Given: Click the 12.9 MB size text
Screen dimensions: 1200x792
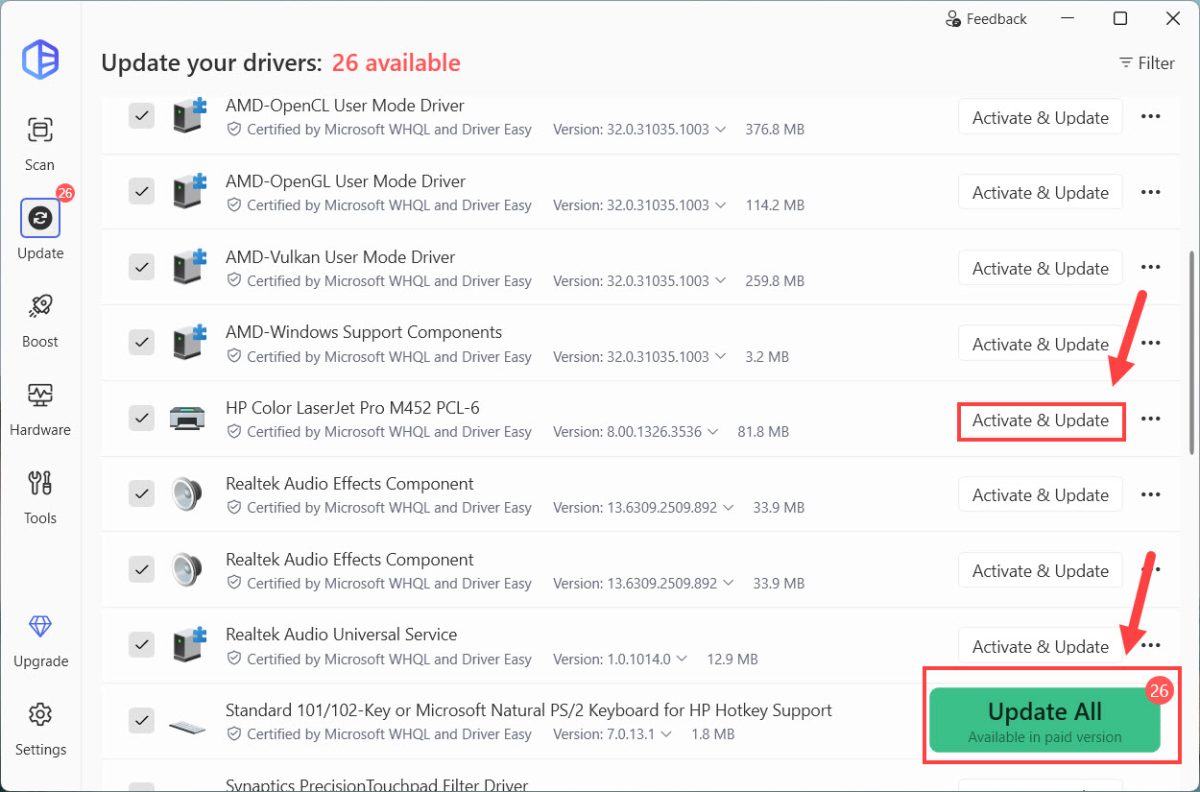Looking at the screenshot, I should [732, 659].
